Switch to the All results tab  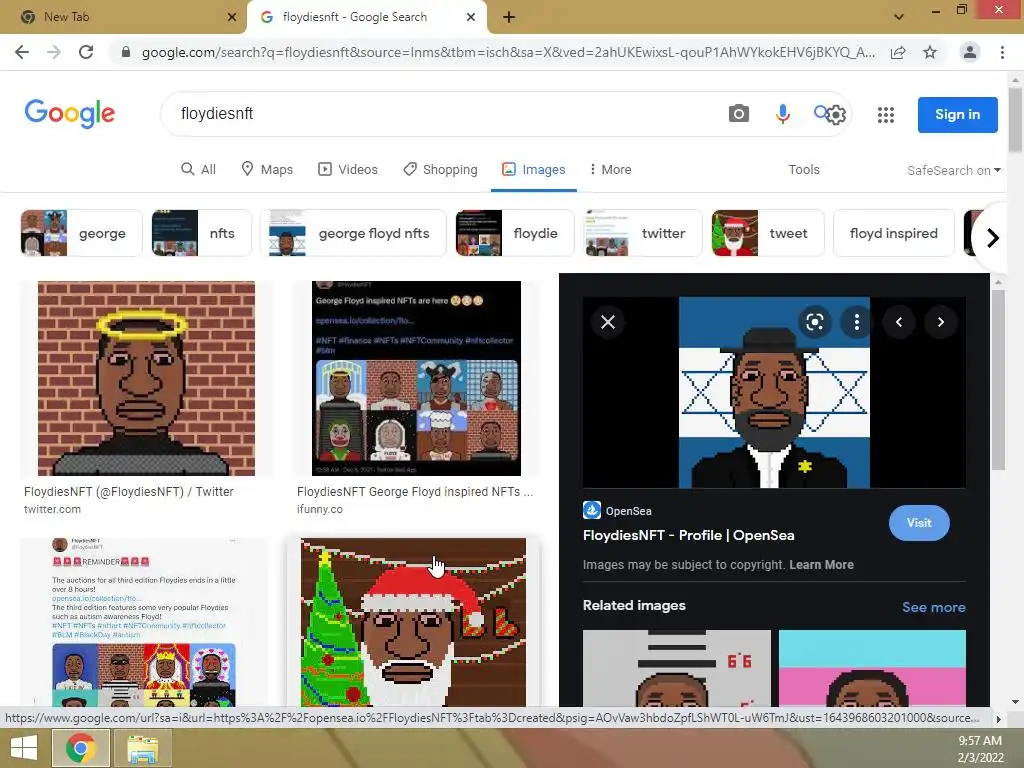coord(199,169)
